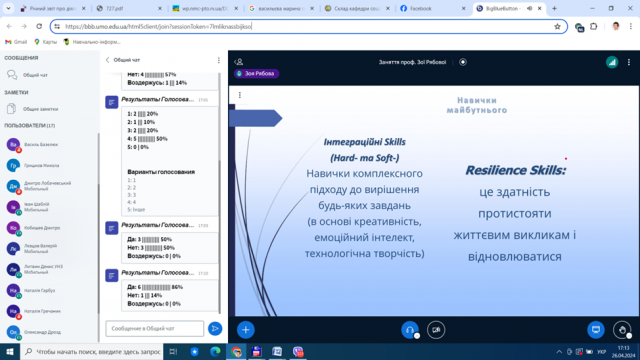Open the BigBlueButton options three-dot menu

pos(629,62)
